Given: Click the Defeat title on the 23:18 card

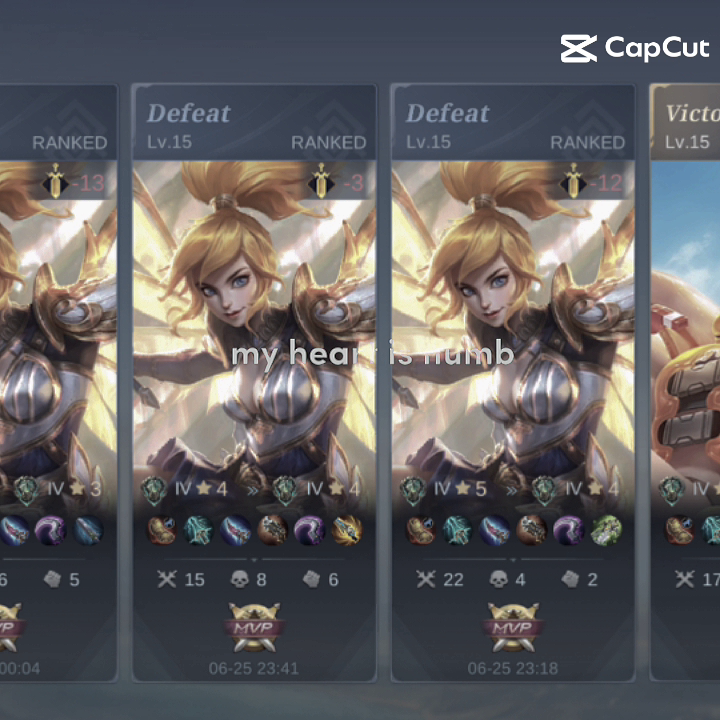Looking at the screenshot, I should [448, 113].
